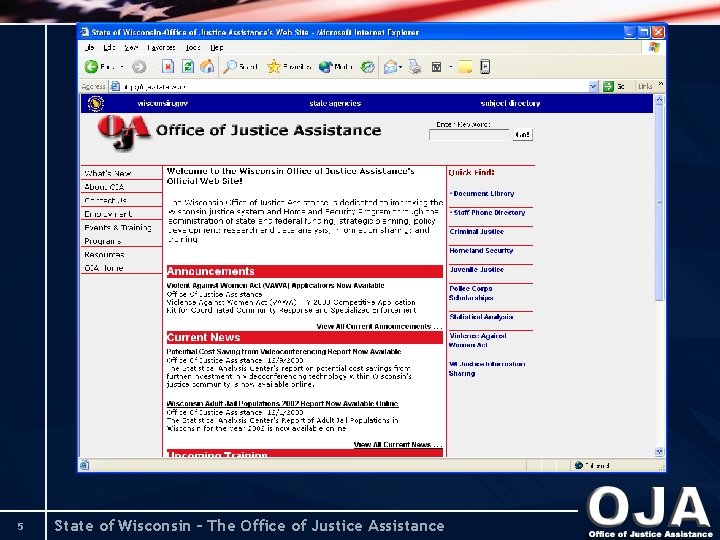
Task: Click the green Go arrow beside the address bar
Action: point(608,86)
